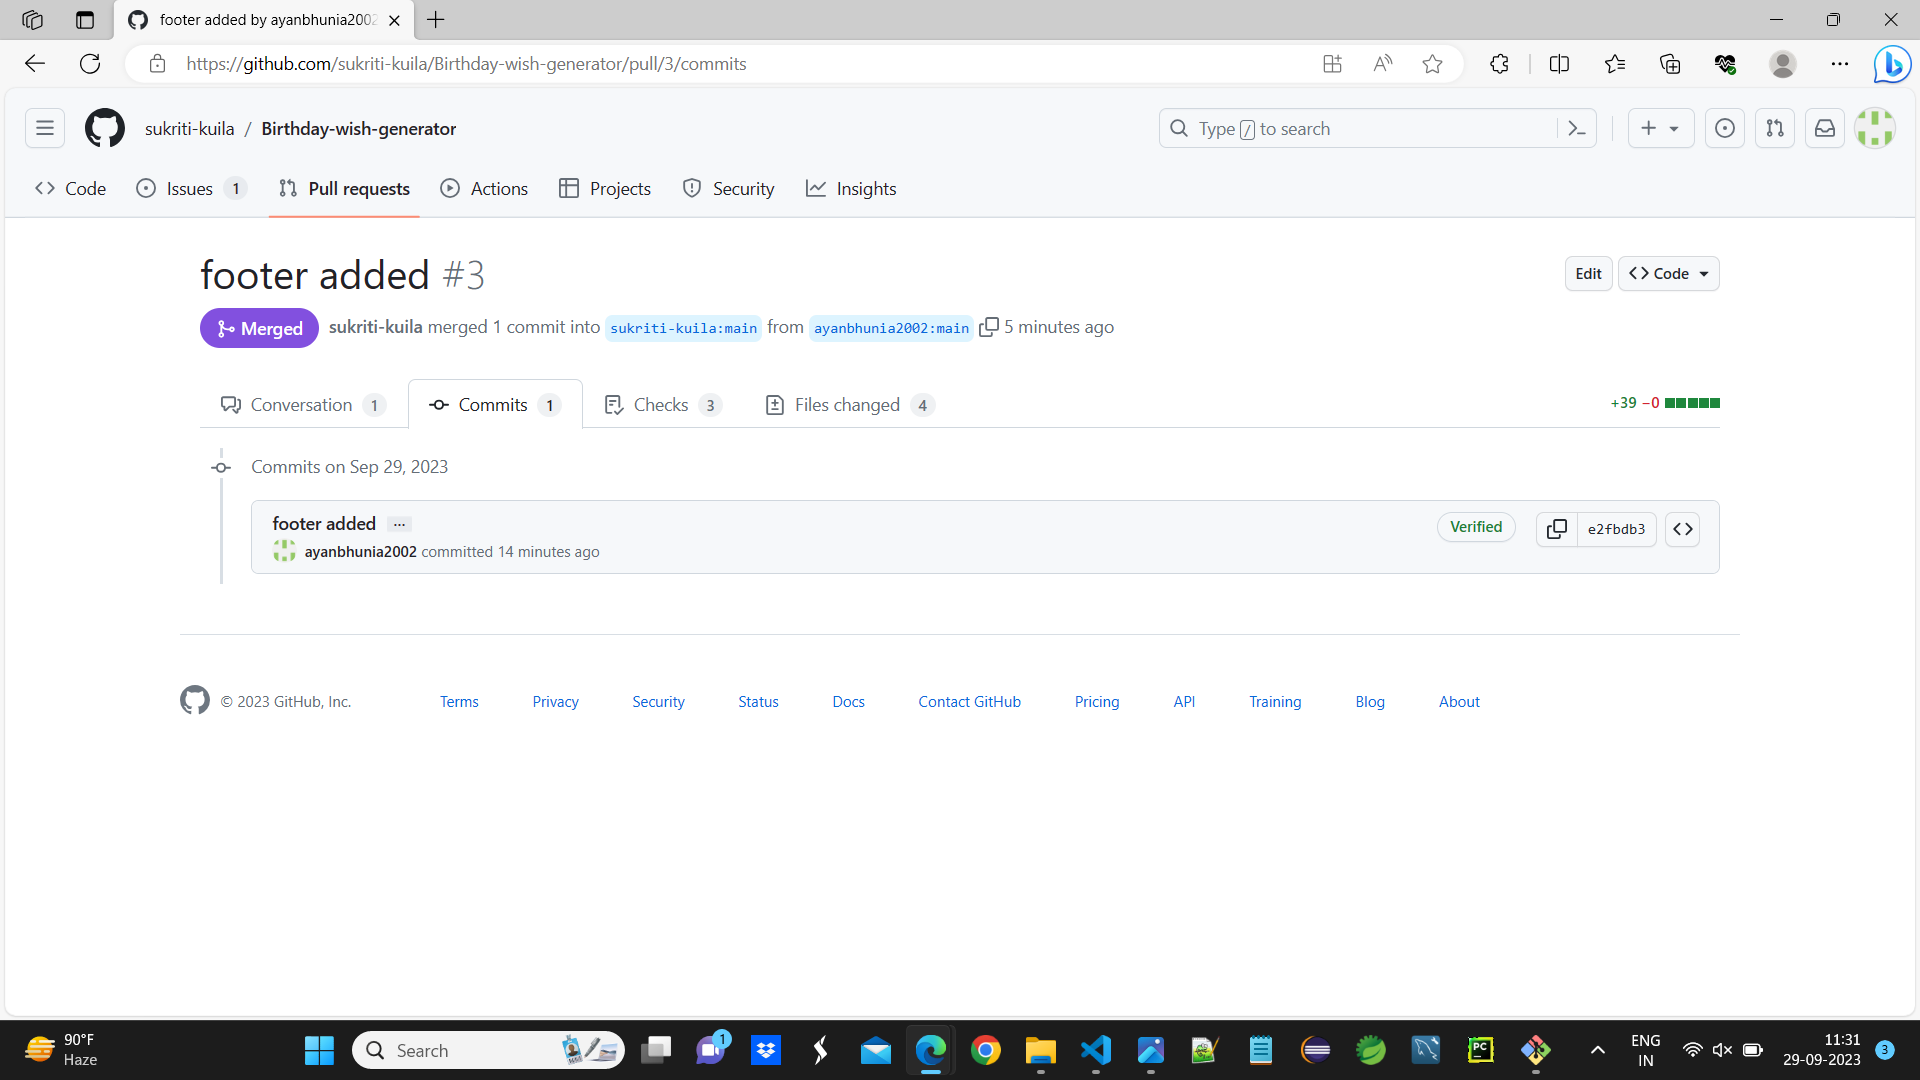Launch Visual Studio Code from taskbar
This screenshot has height=1080, width=1920.
point(1095,1050)
